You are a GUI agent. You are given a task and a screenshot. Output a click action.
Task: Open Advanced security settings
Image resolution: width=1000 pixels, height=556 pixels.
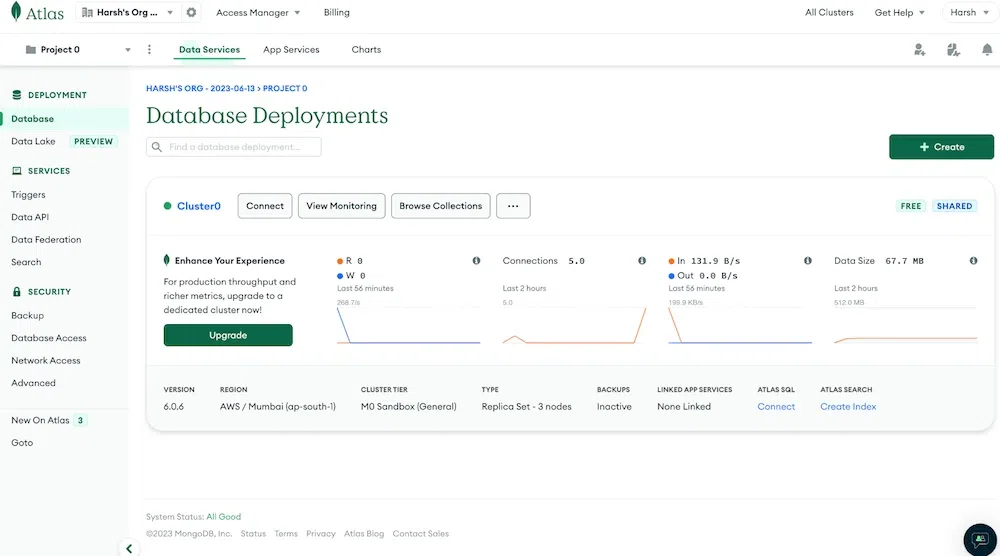tap(33, 383)
